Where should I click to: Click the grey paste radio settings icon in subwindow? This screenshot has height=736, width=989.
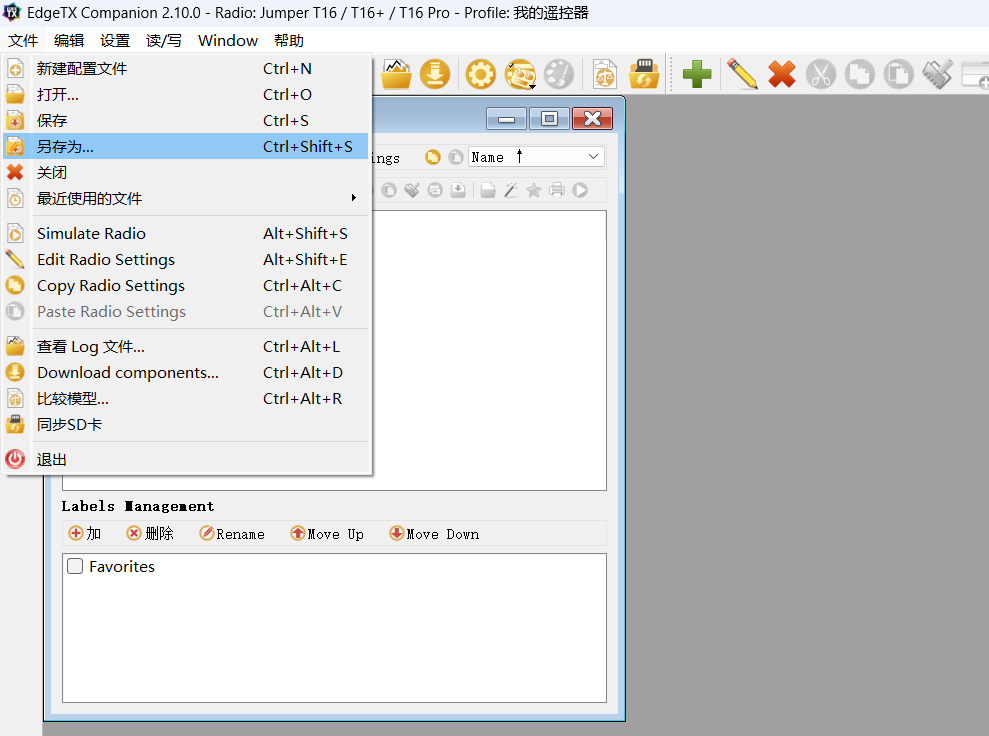455,157
